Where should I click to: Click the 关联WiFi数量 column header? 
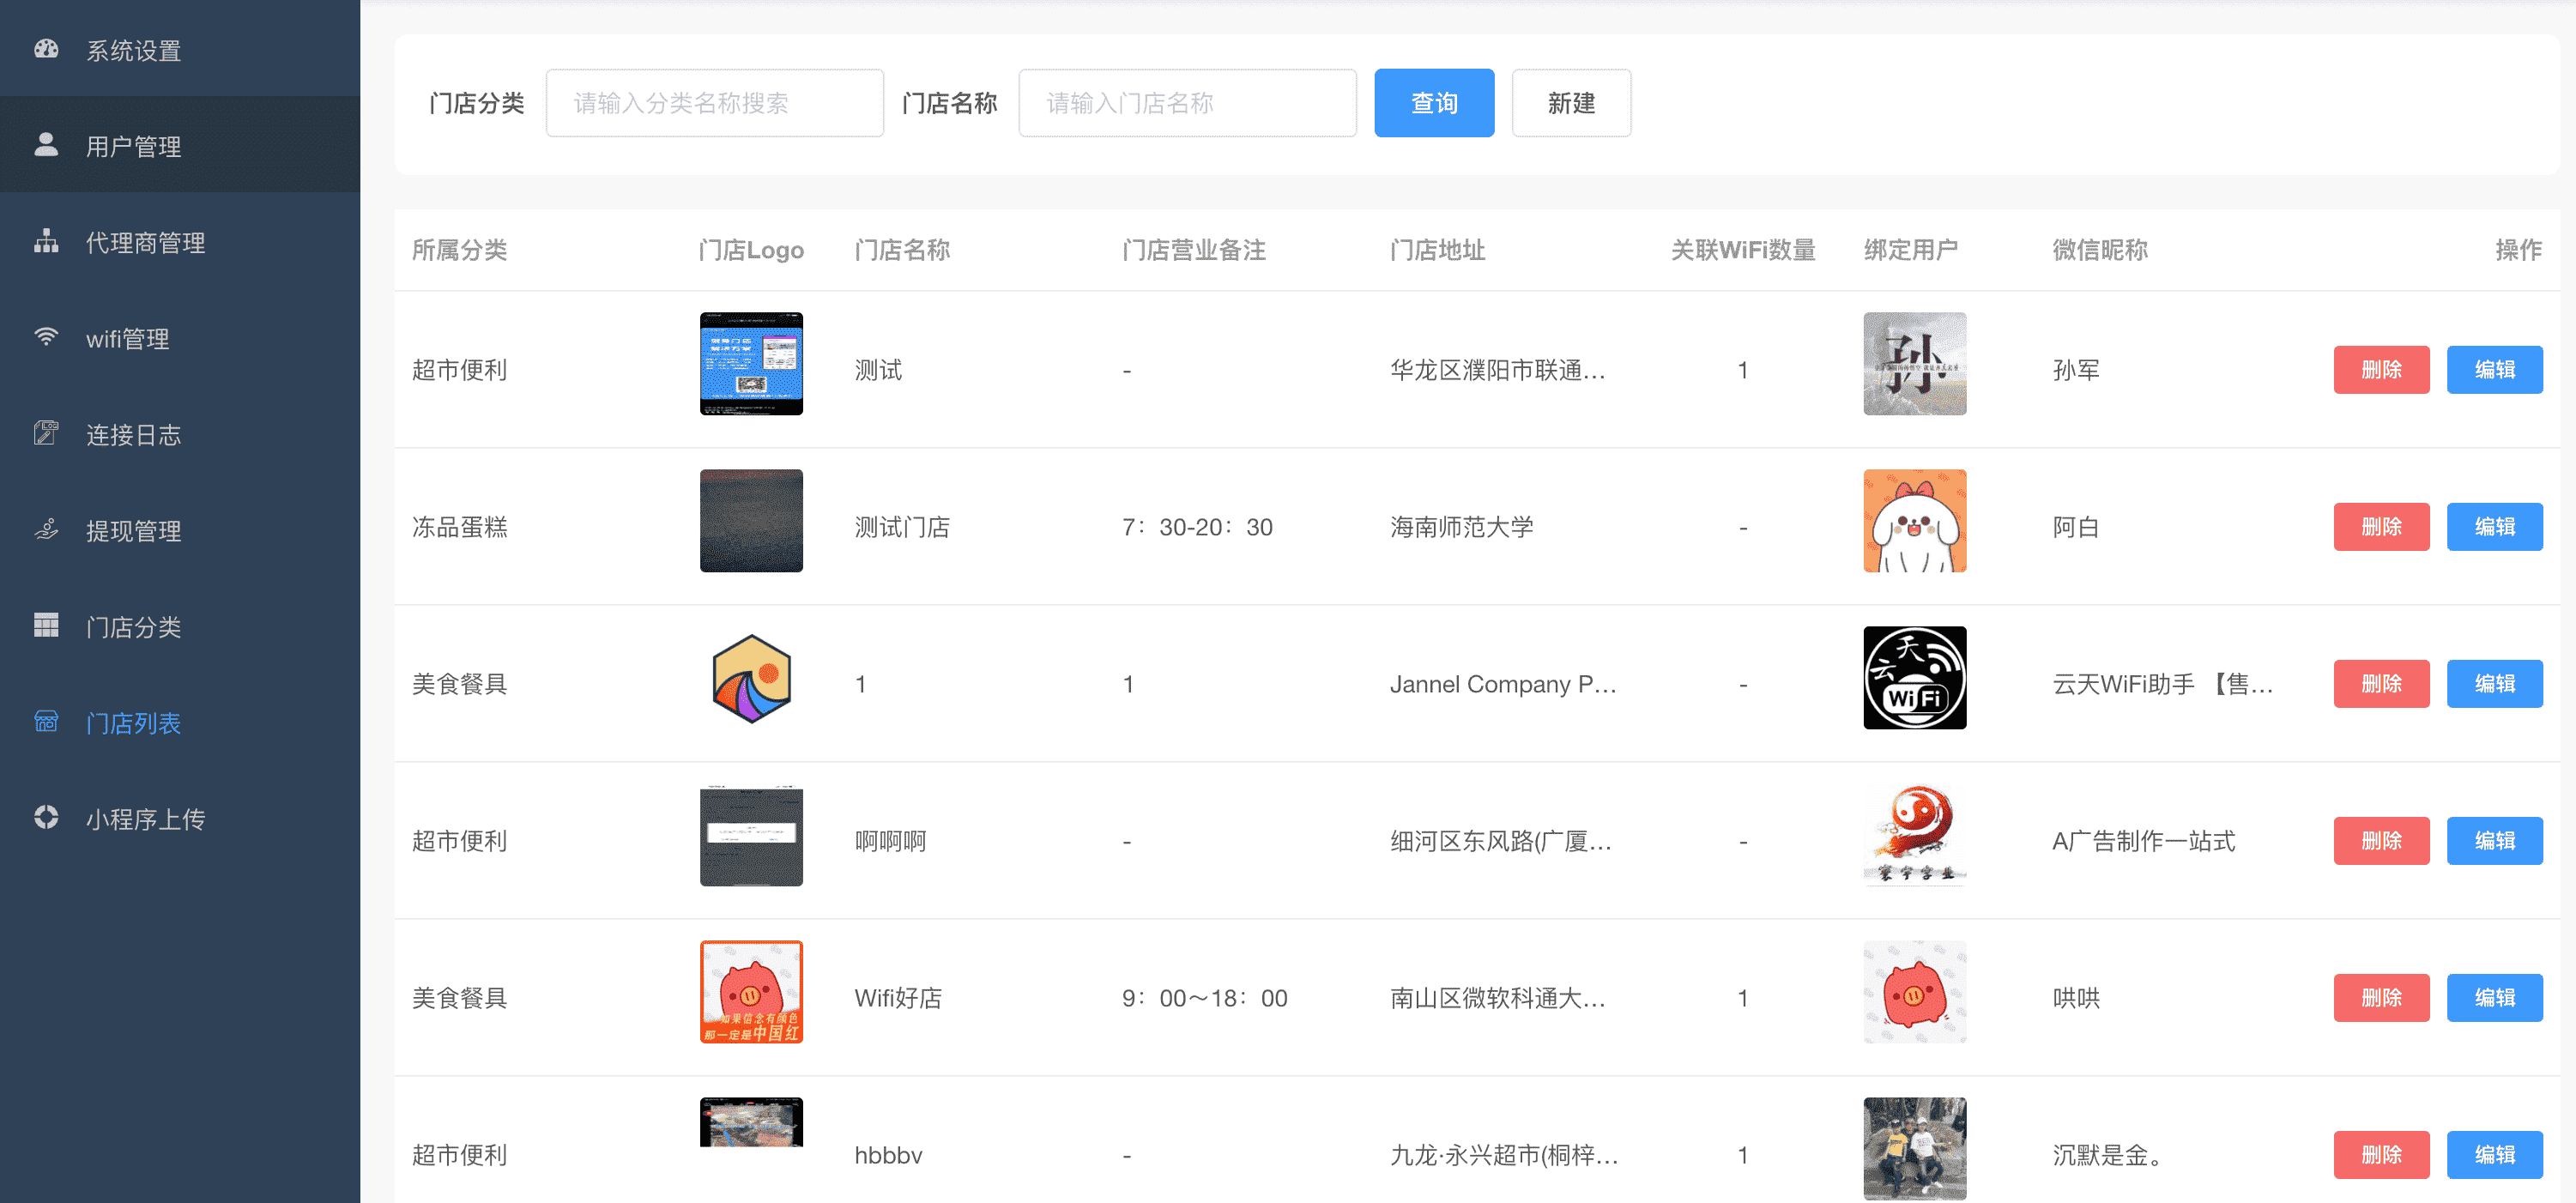[x=1743, y=250]
